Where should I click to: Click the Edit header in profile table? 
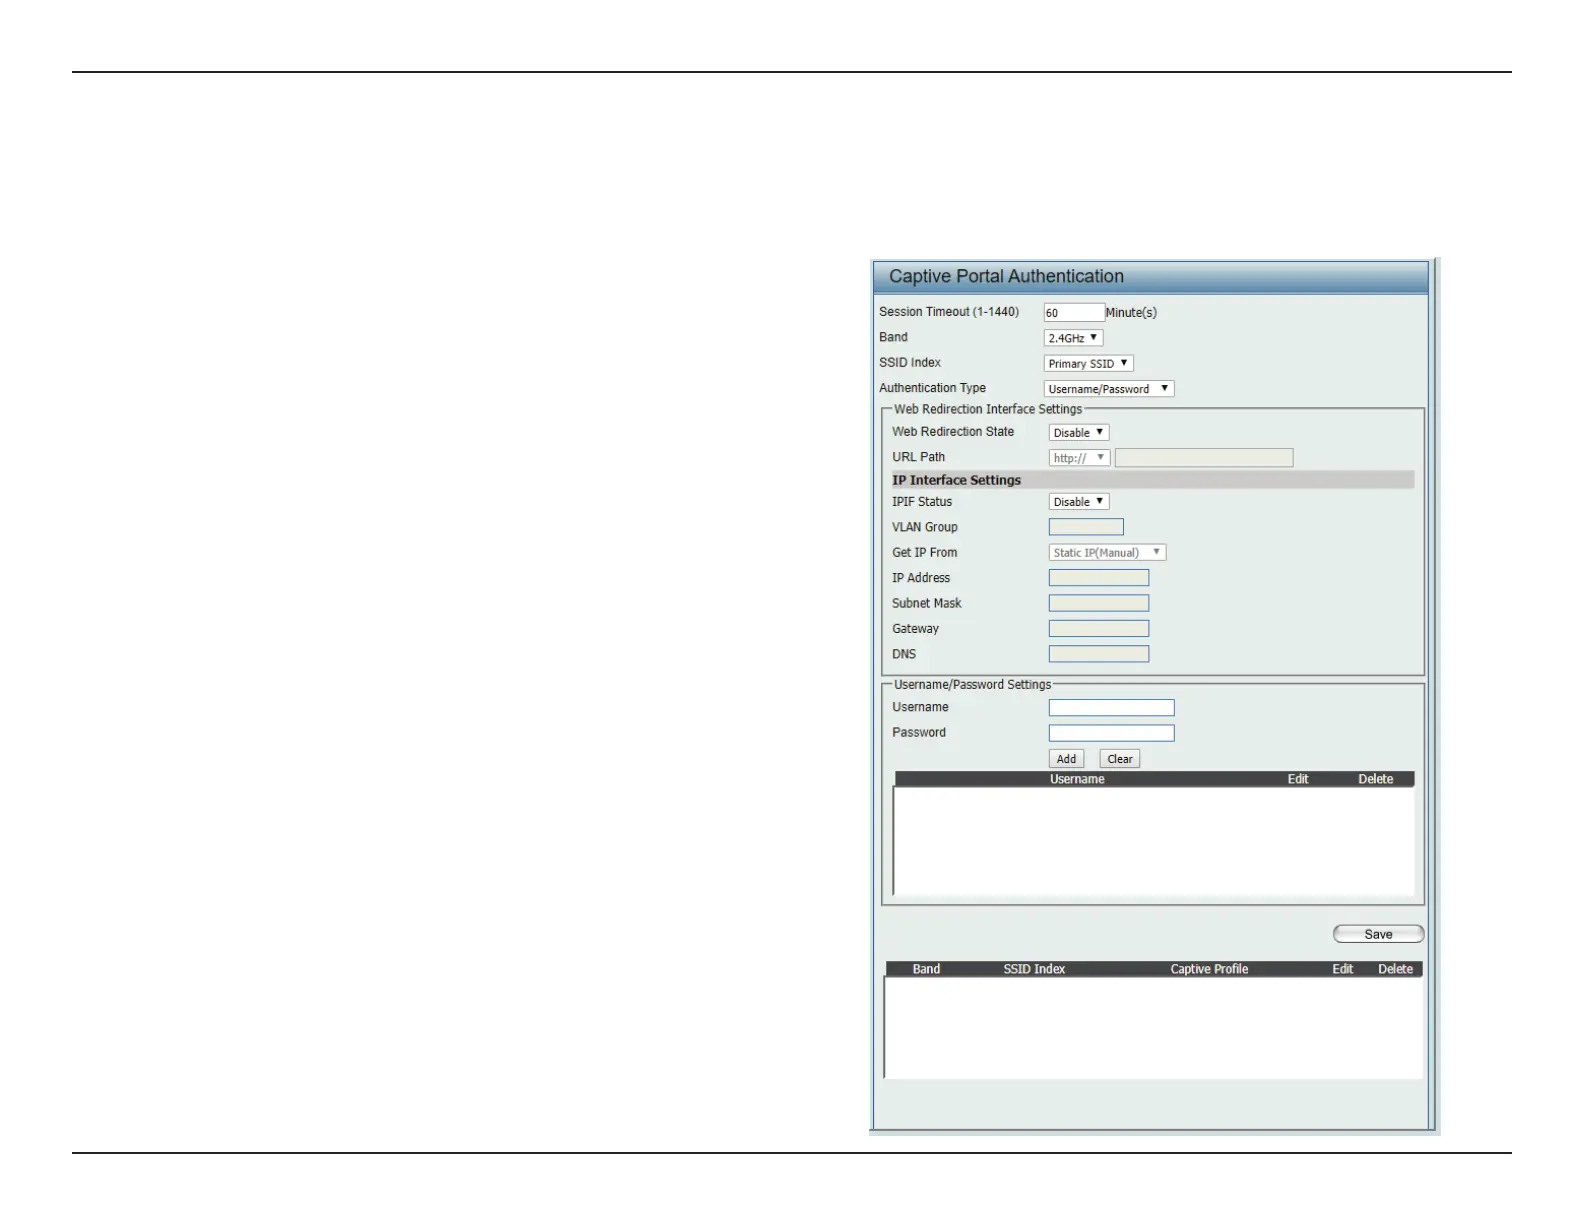1342,969
